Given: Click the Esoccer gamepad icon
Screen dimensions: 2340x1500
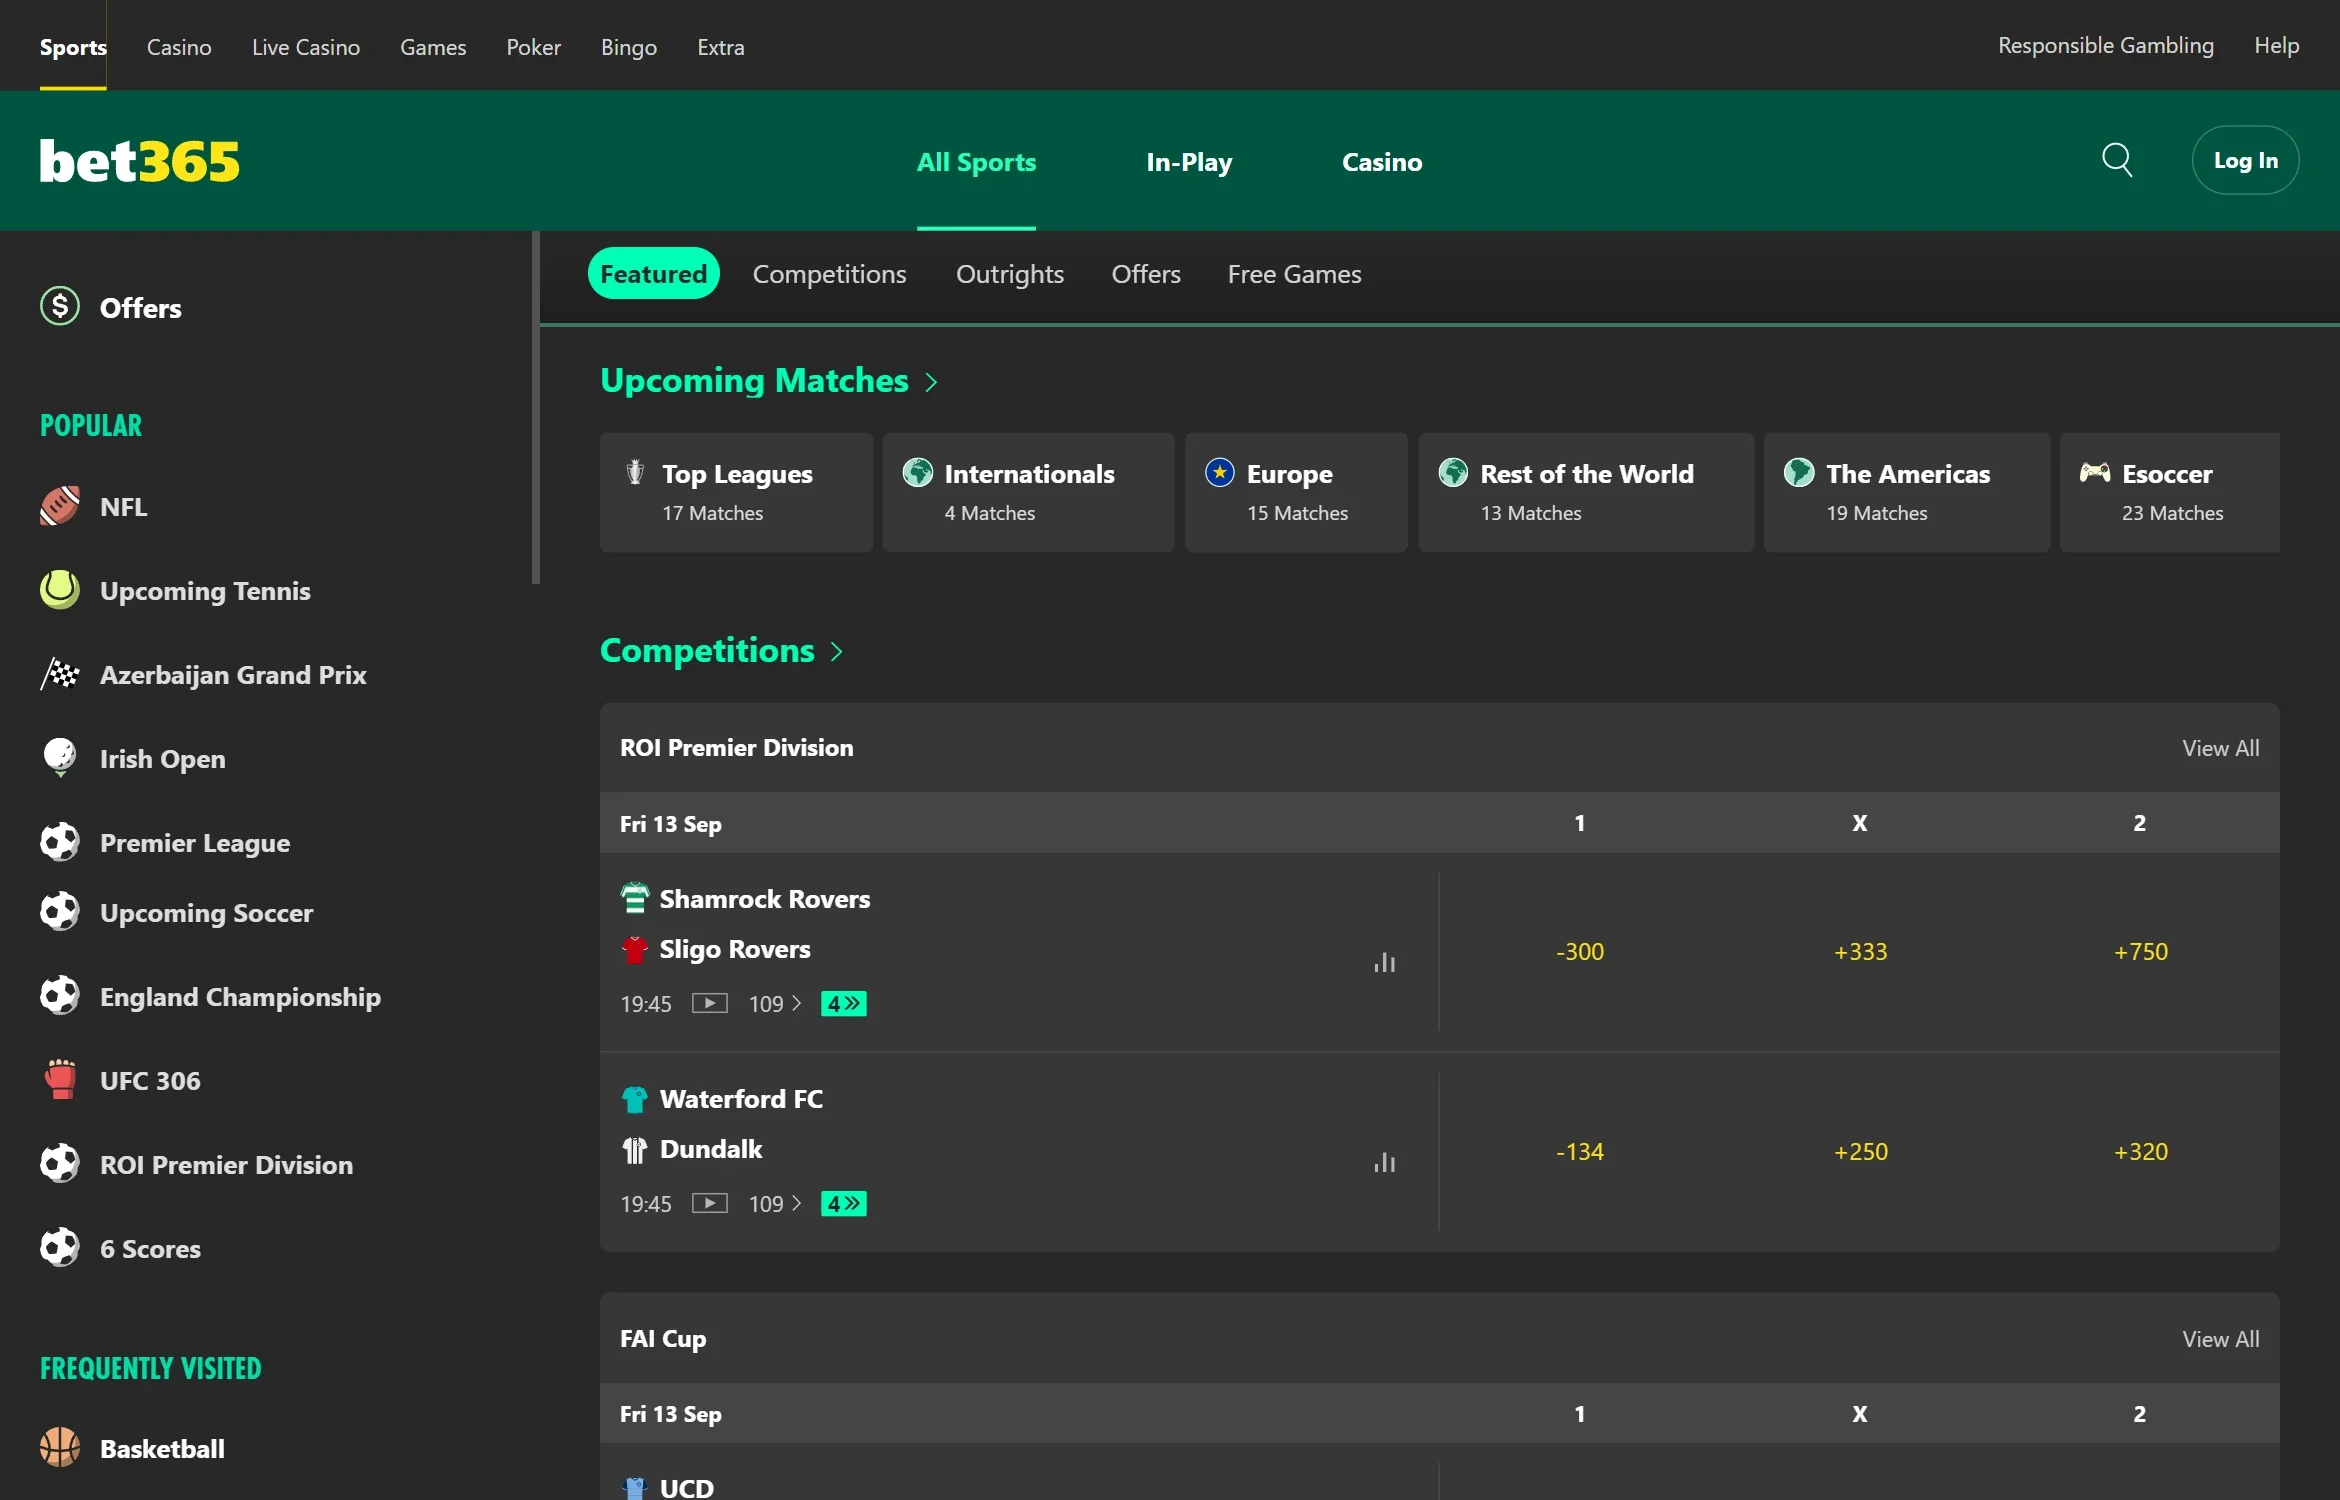Looking at the screenshot, I should click(x=2095, y=472).
